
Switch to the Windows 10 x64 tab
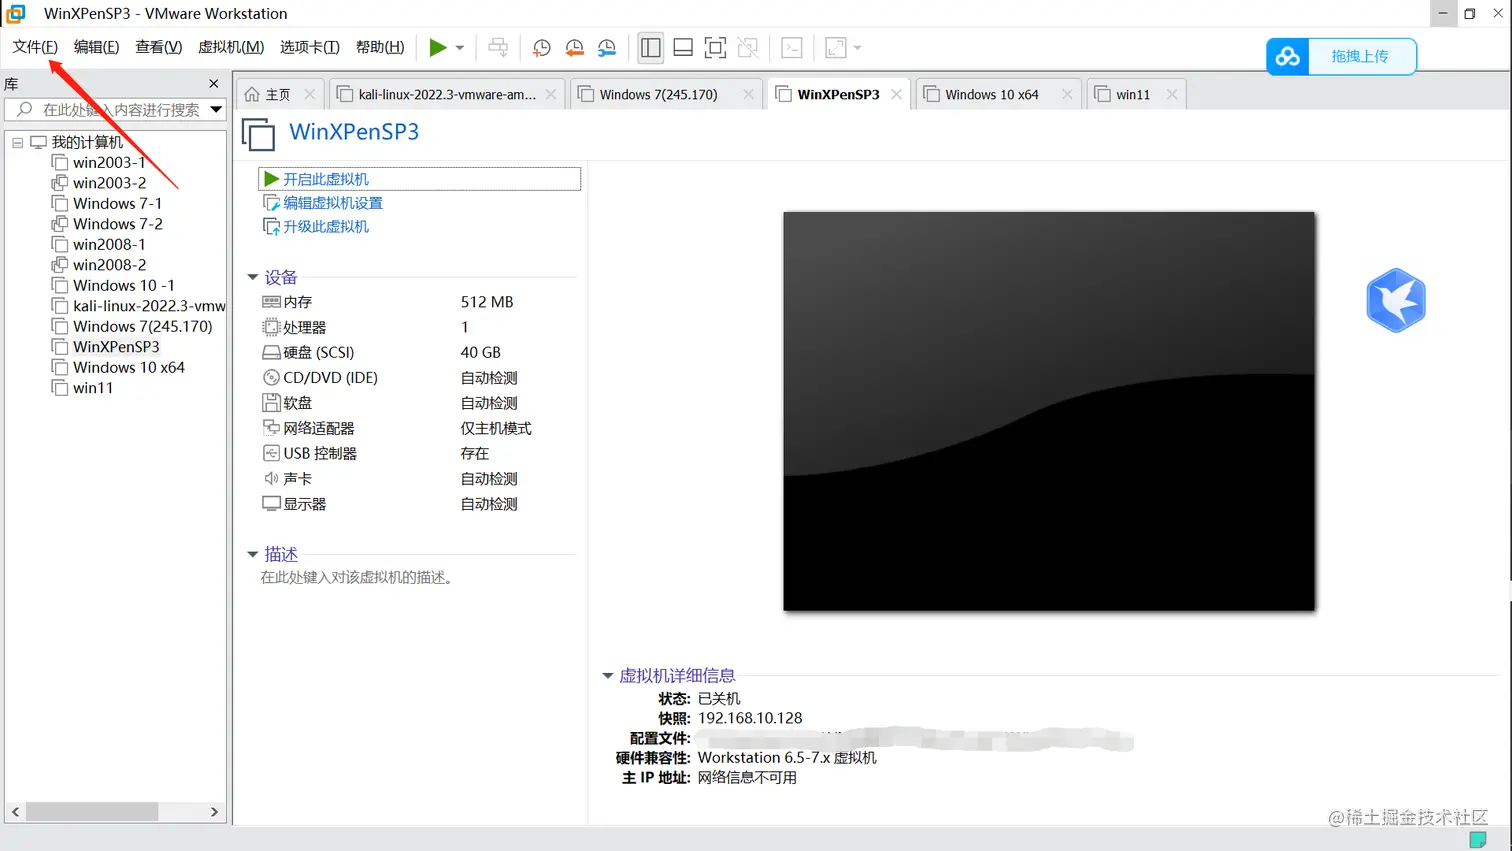(994, 93)
